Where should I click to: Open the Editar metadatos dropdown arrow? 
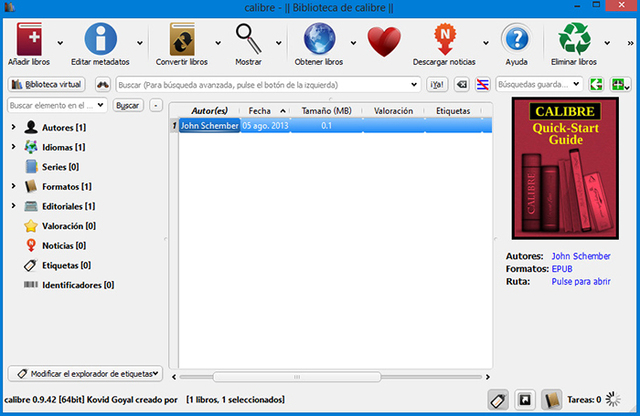click(140, 43)
